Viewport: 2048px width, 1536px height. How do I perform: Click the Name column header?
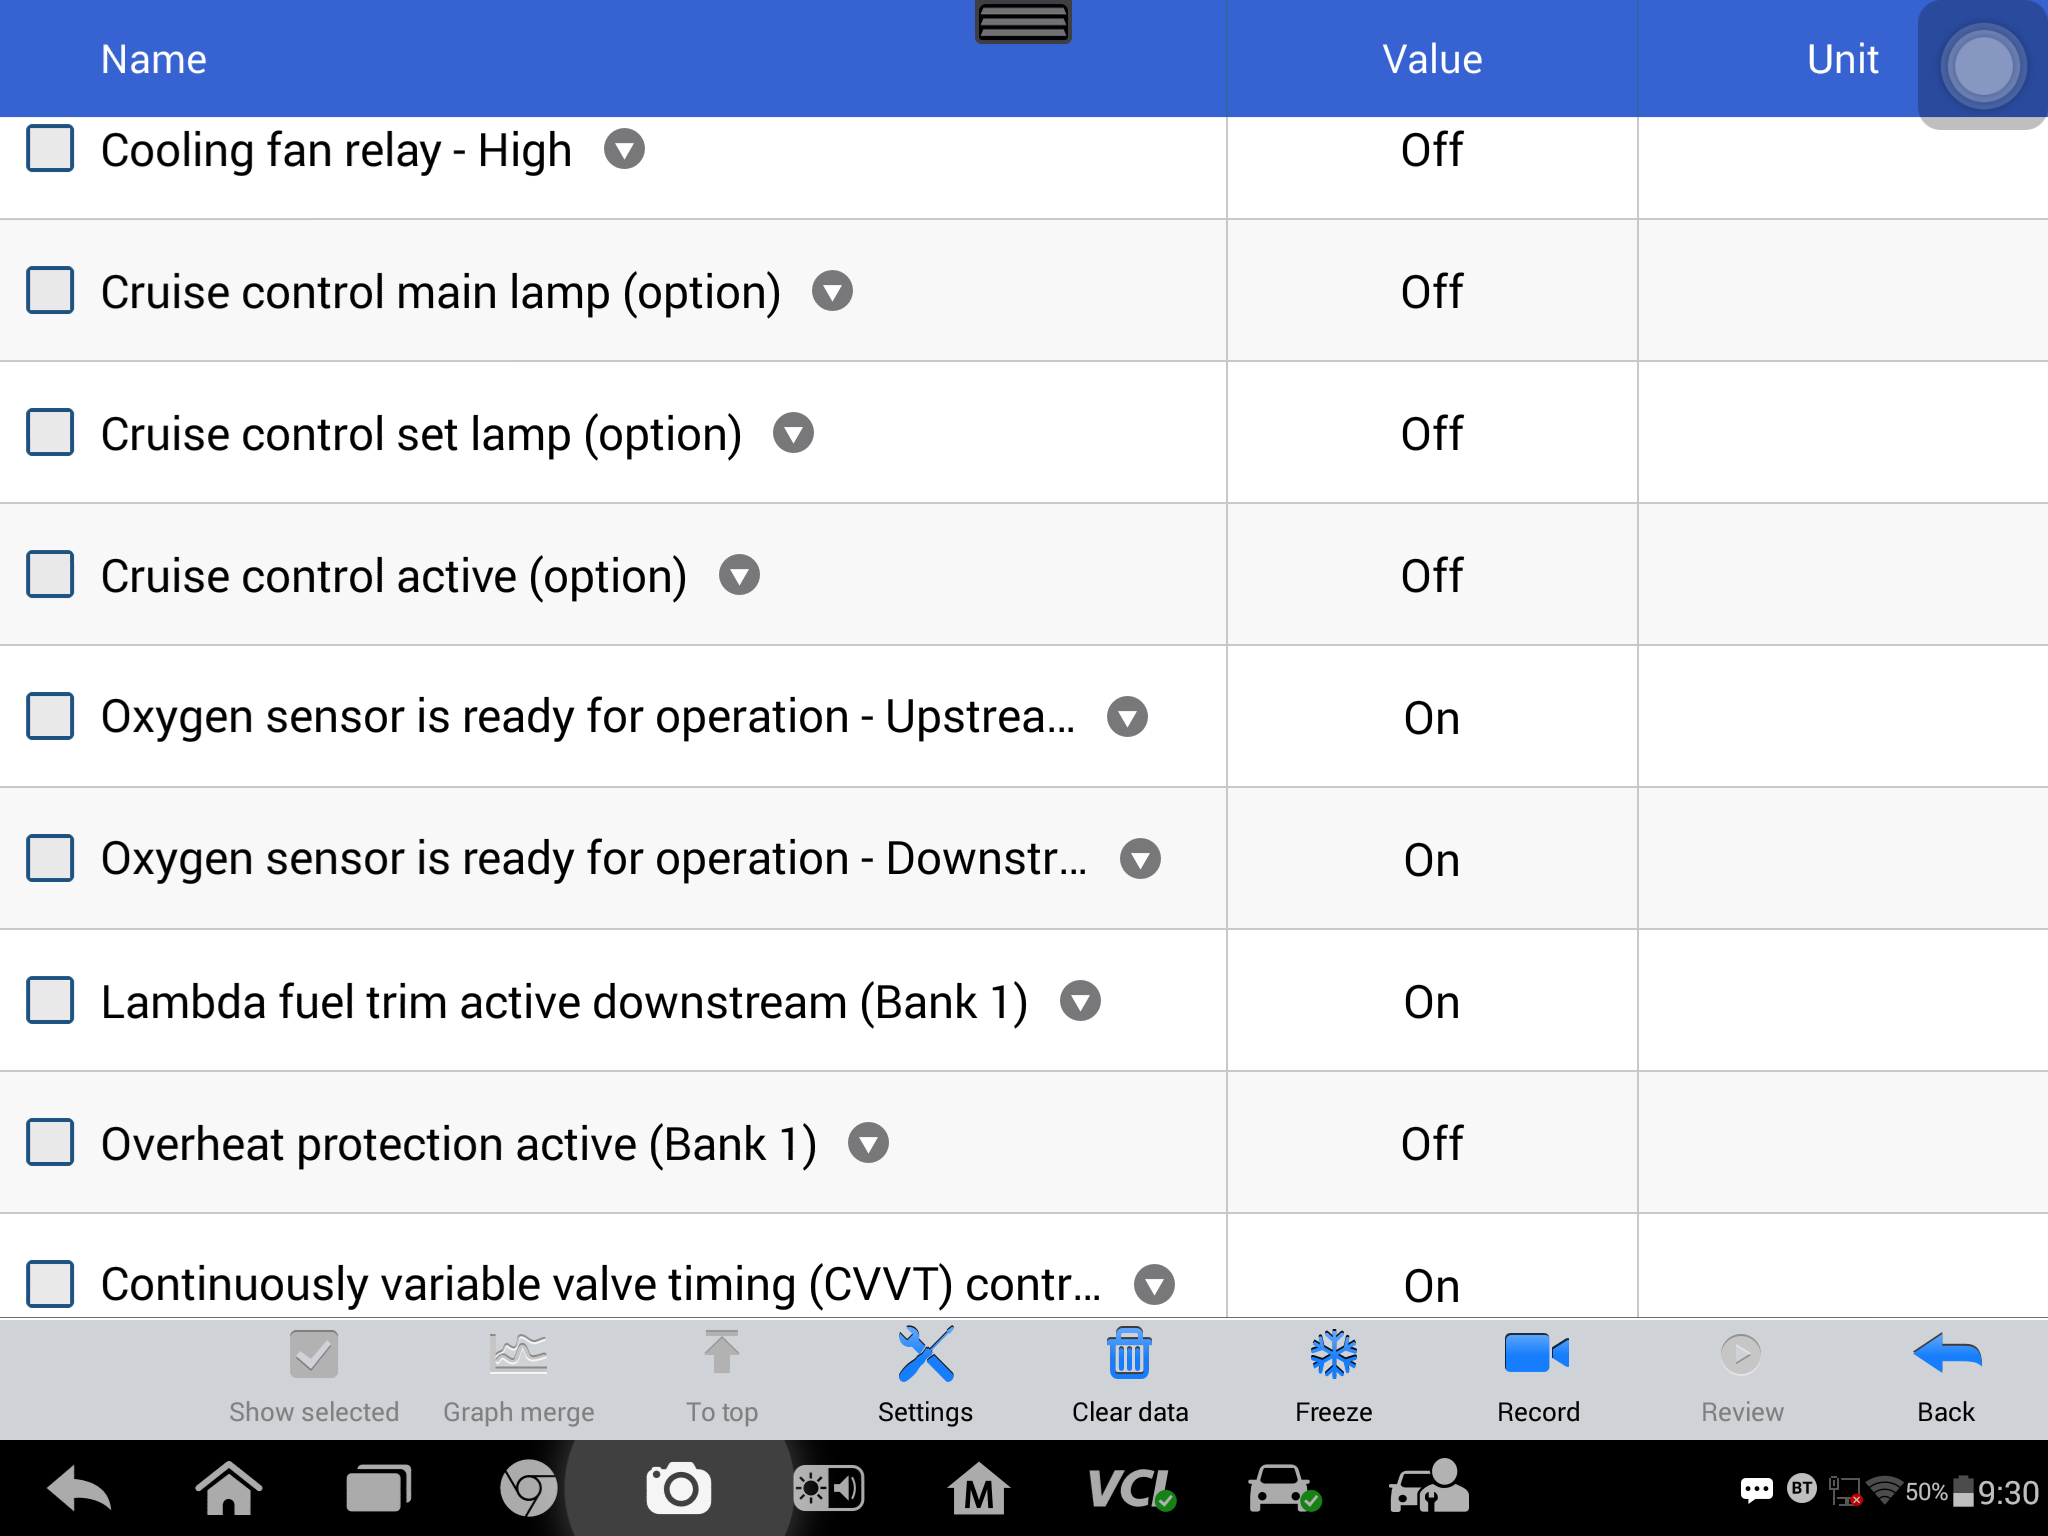(x=154, y=59)
